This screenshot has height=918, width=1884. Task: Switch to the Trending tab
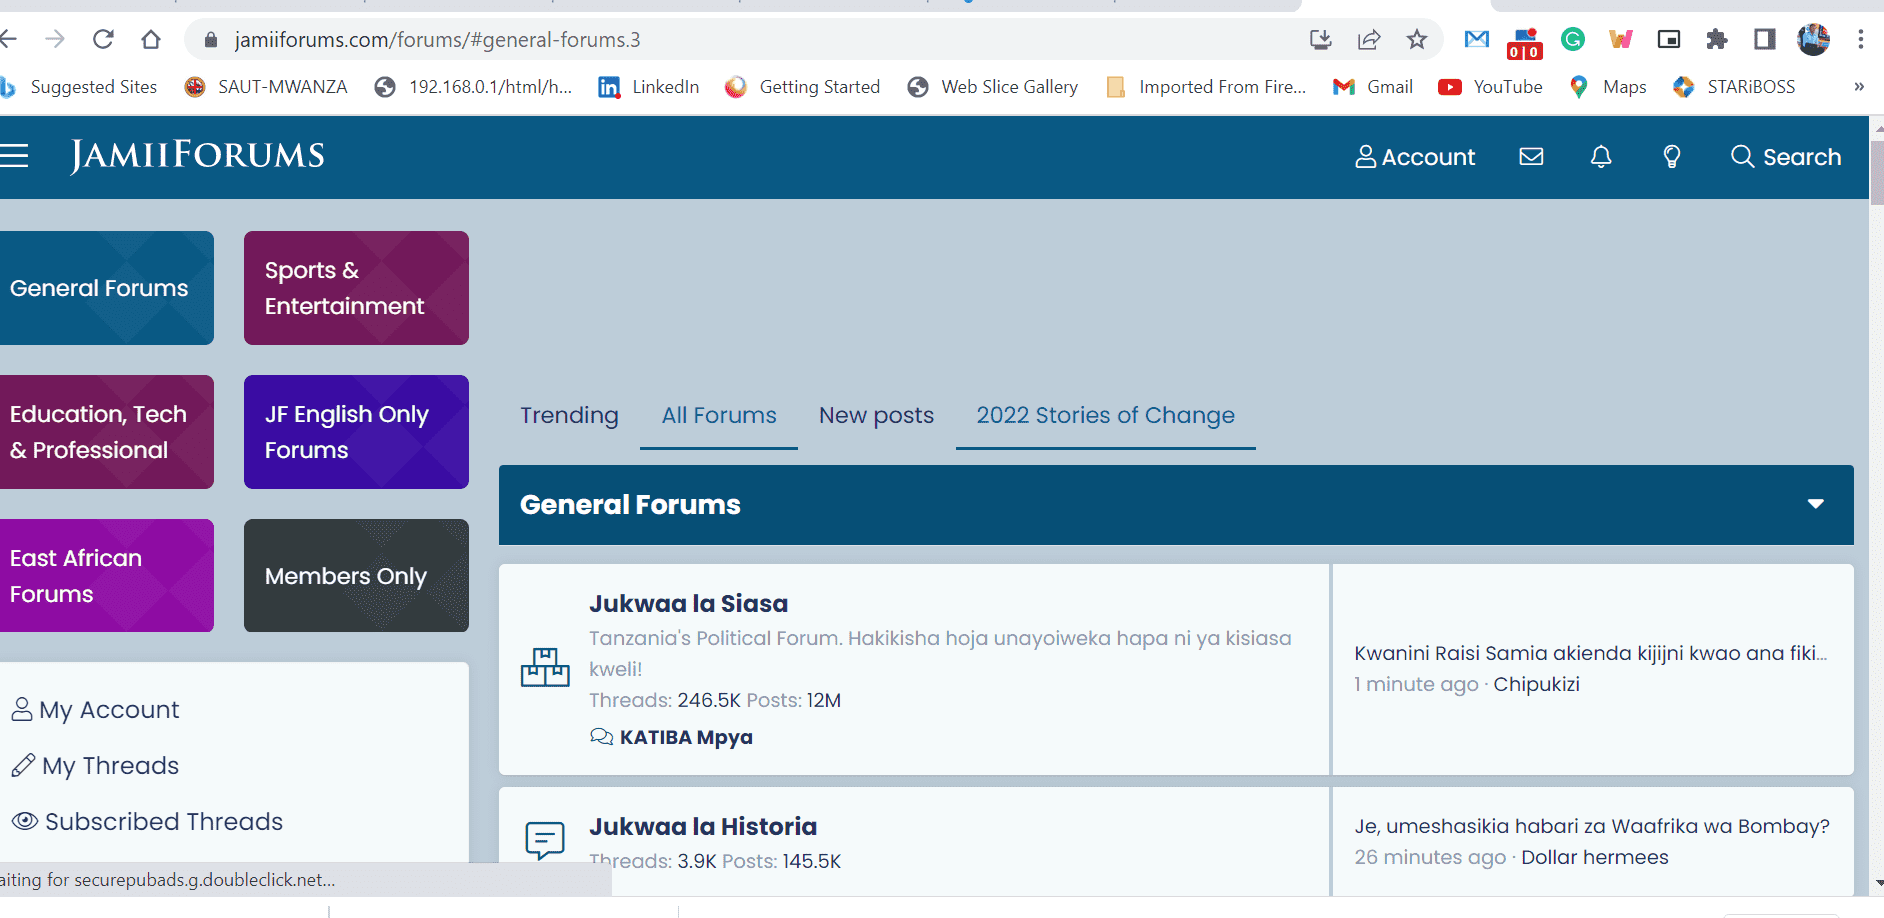pyautogui.click(x=569, y=415)
